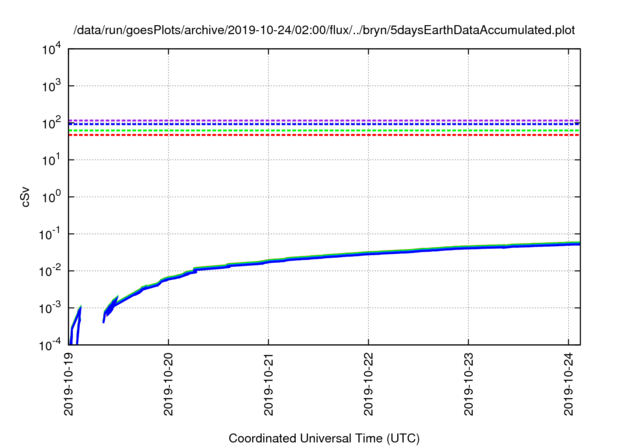Click the 2019-10-20 date label
This screenshot has height=448, width=640.
[169, 384]
